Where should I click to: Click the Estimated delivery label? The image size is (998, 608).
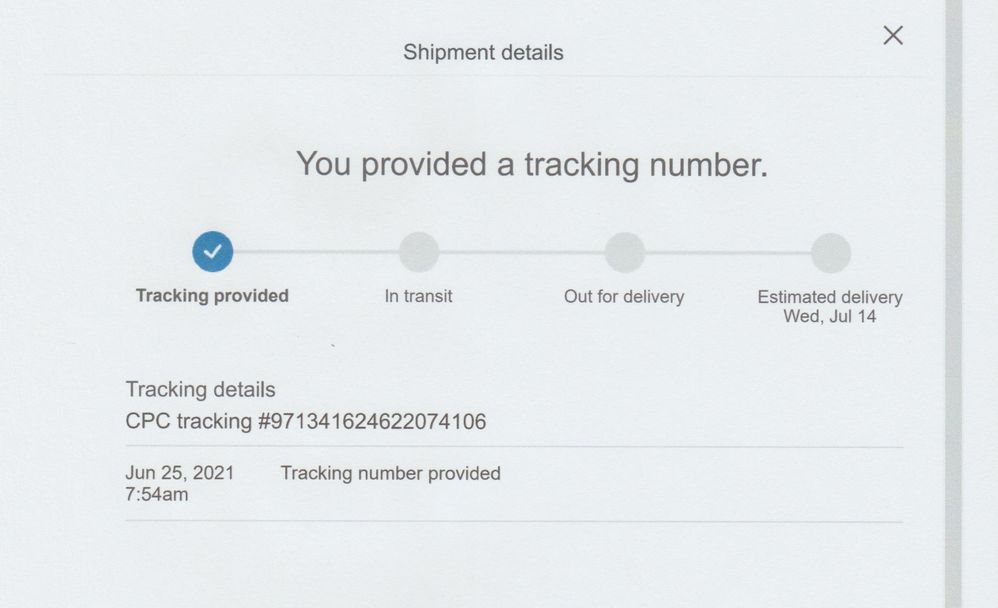coord(830,297)
